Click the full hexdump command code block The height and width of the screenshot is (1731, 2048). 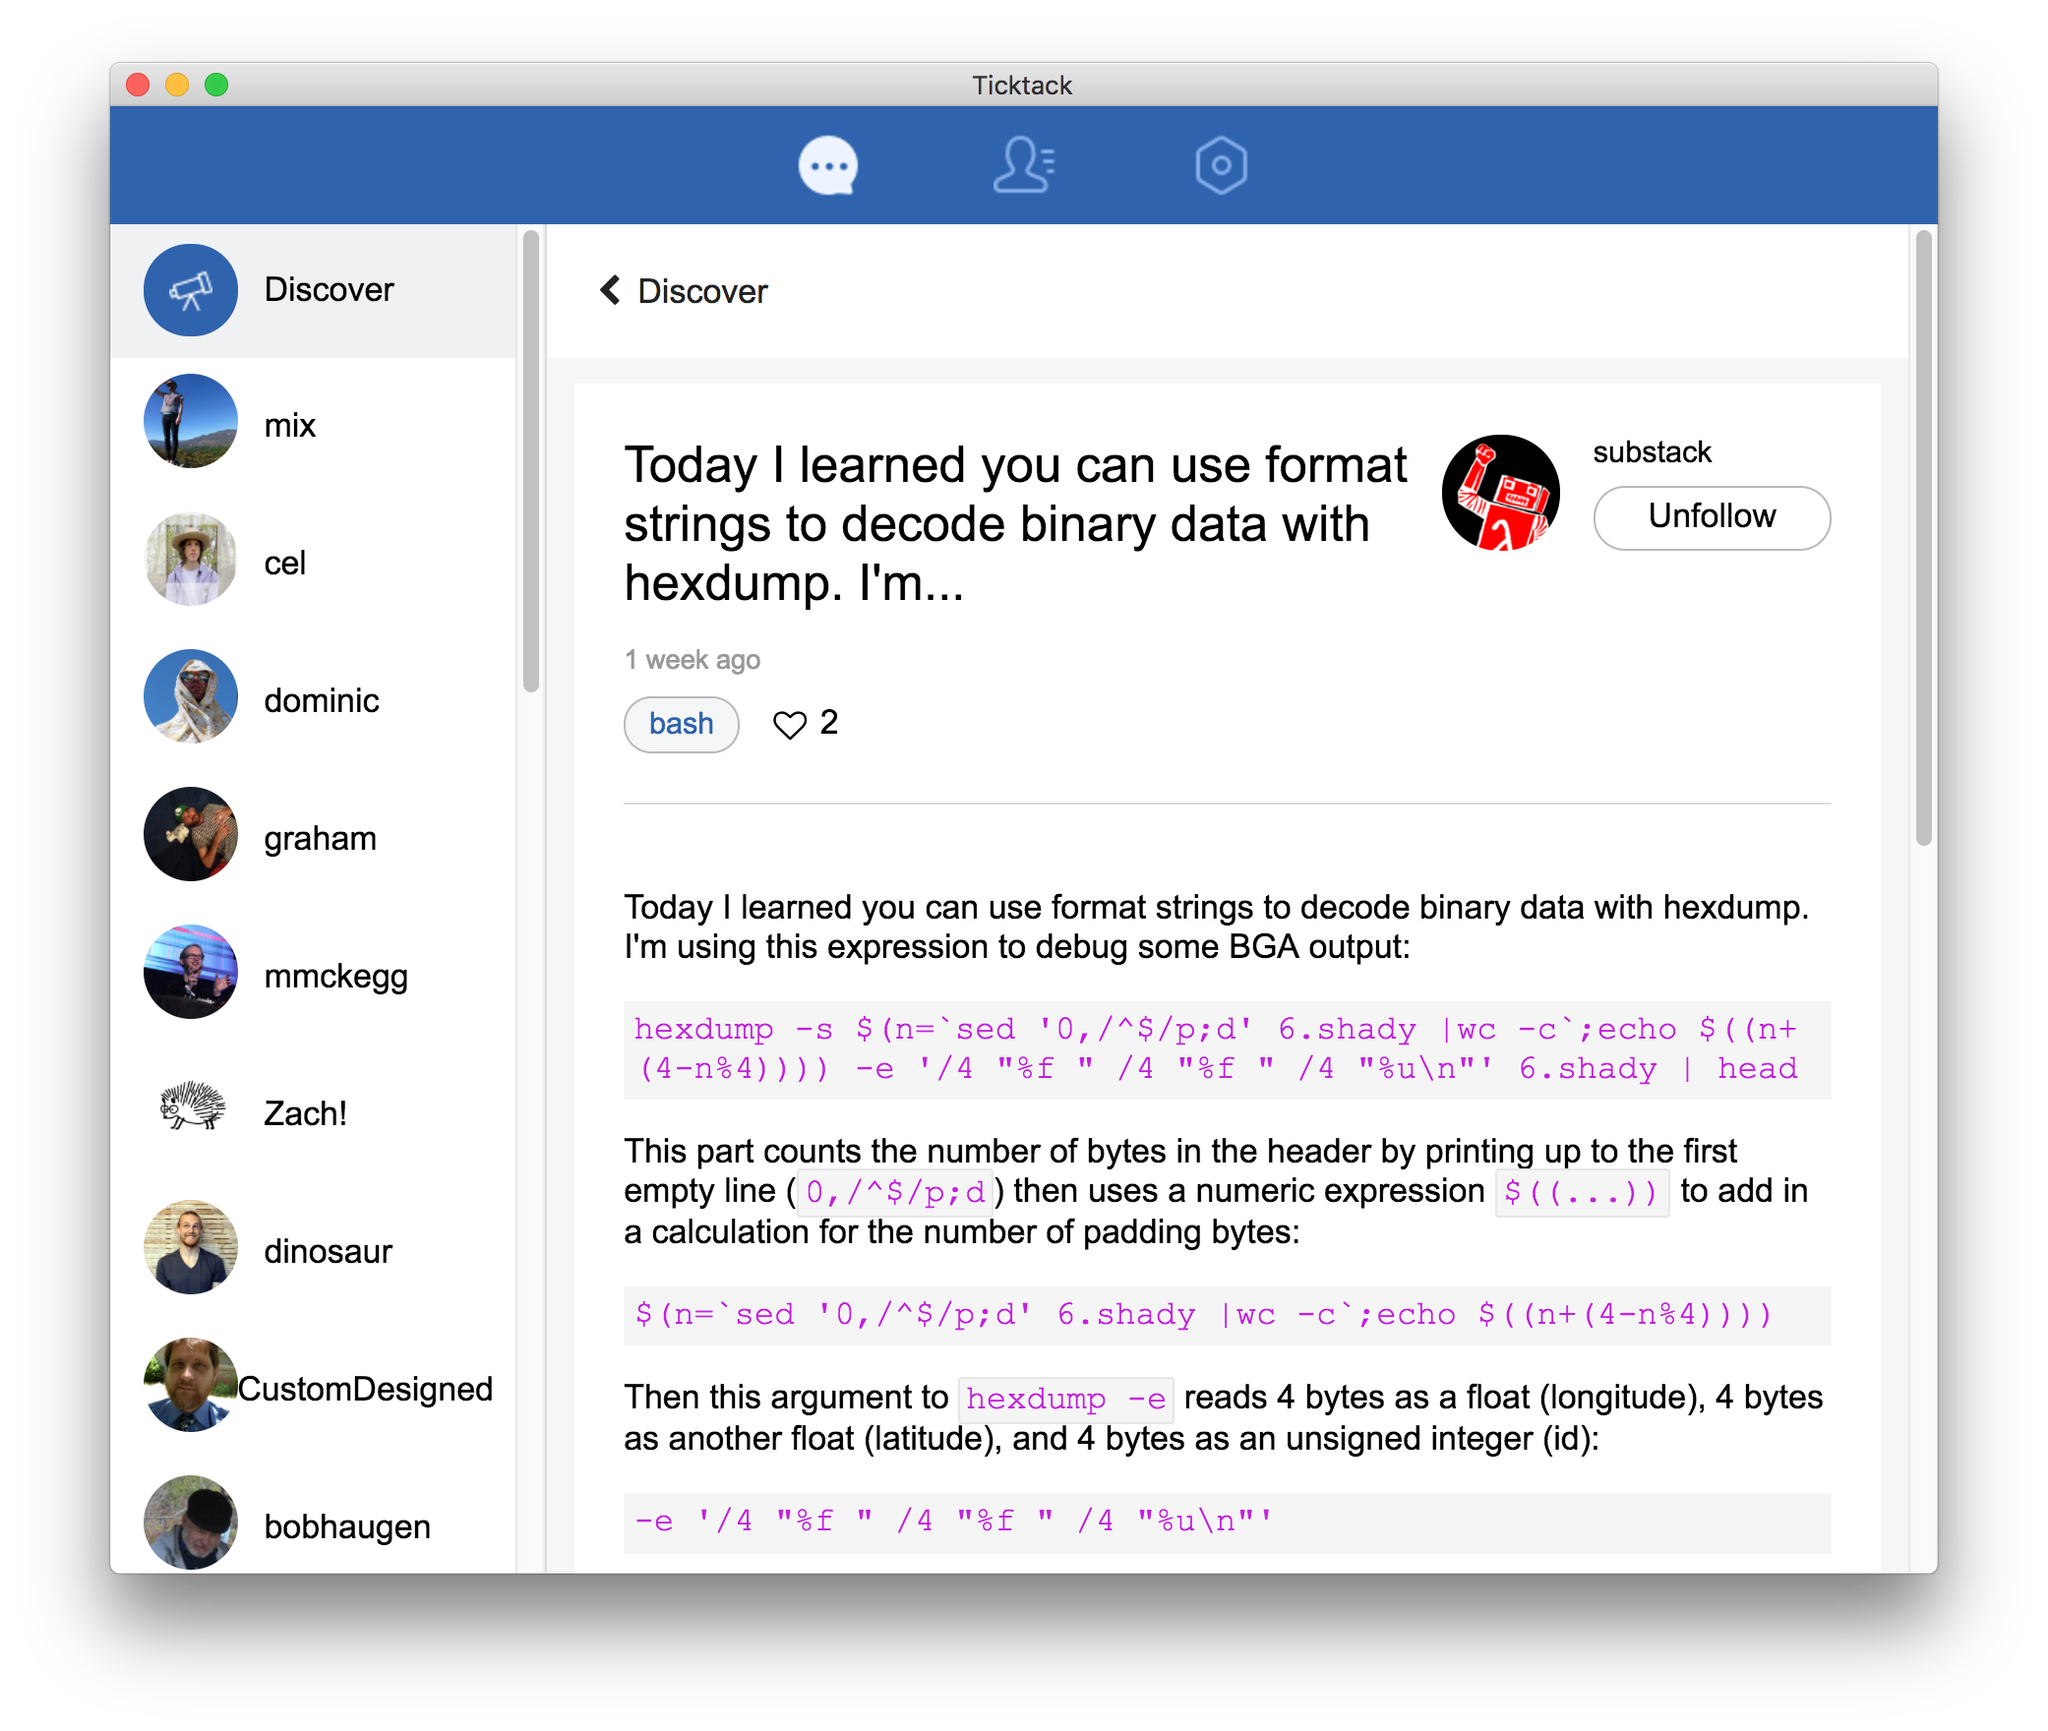(1227, 1049)
